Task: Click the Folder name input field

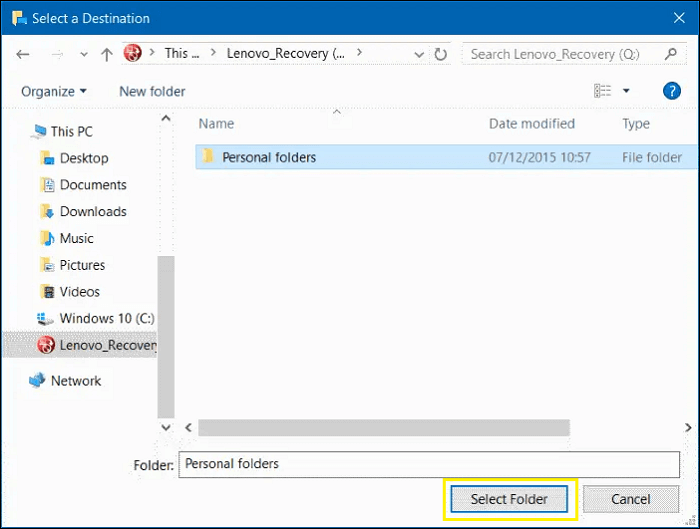Action: [429, 464]
